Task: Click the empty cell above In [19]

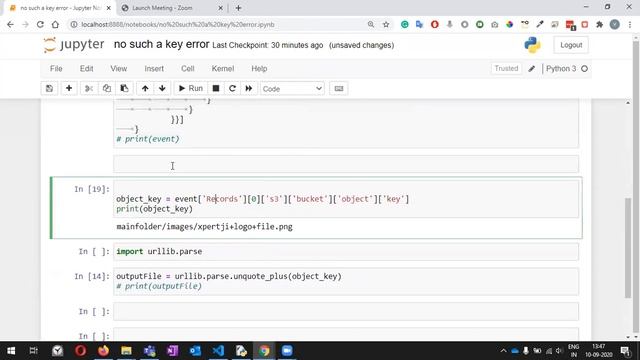Action: pos(346,164)
